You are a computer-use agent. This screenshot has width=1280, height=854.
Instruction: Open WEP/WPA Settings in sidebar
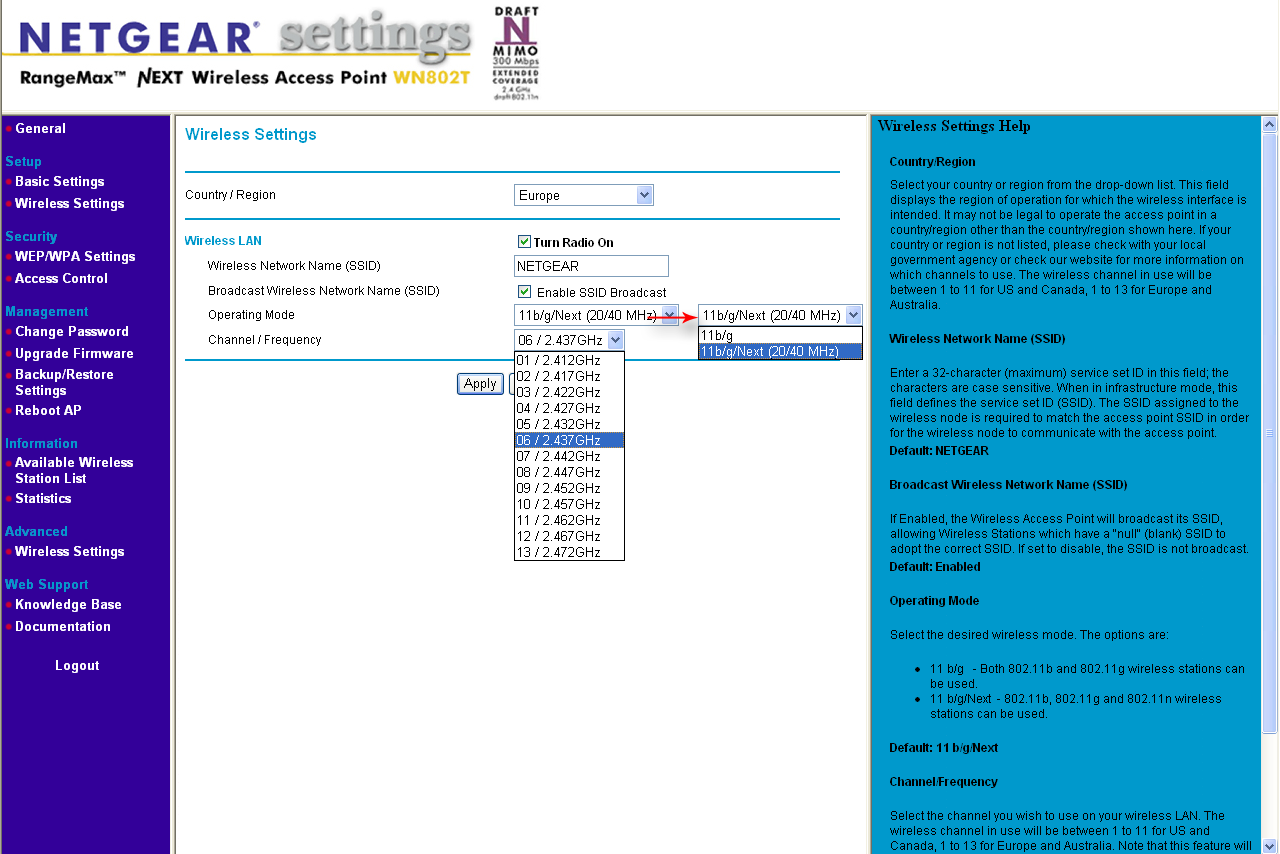click(x=75, y=256)
